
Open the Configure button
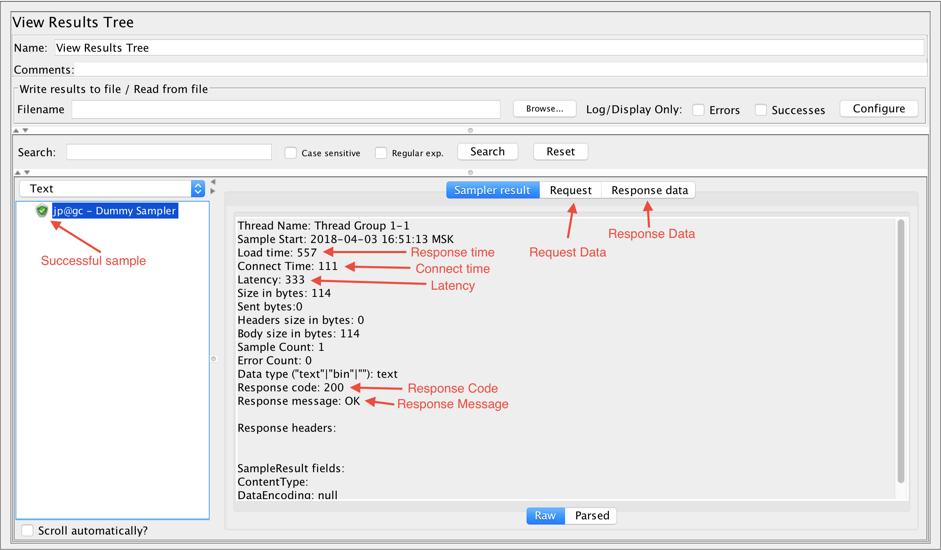(879, 109)
